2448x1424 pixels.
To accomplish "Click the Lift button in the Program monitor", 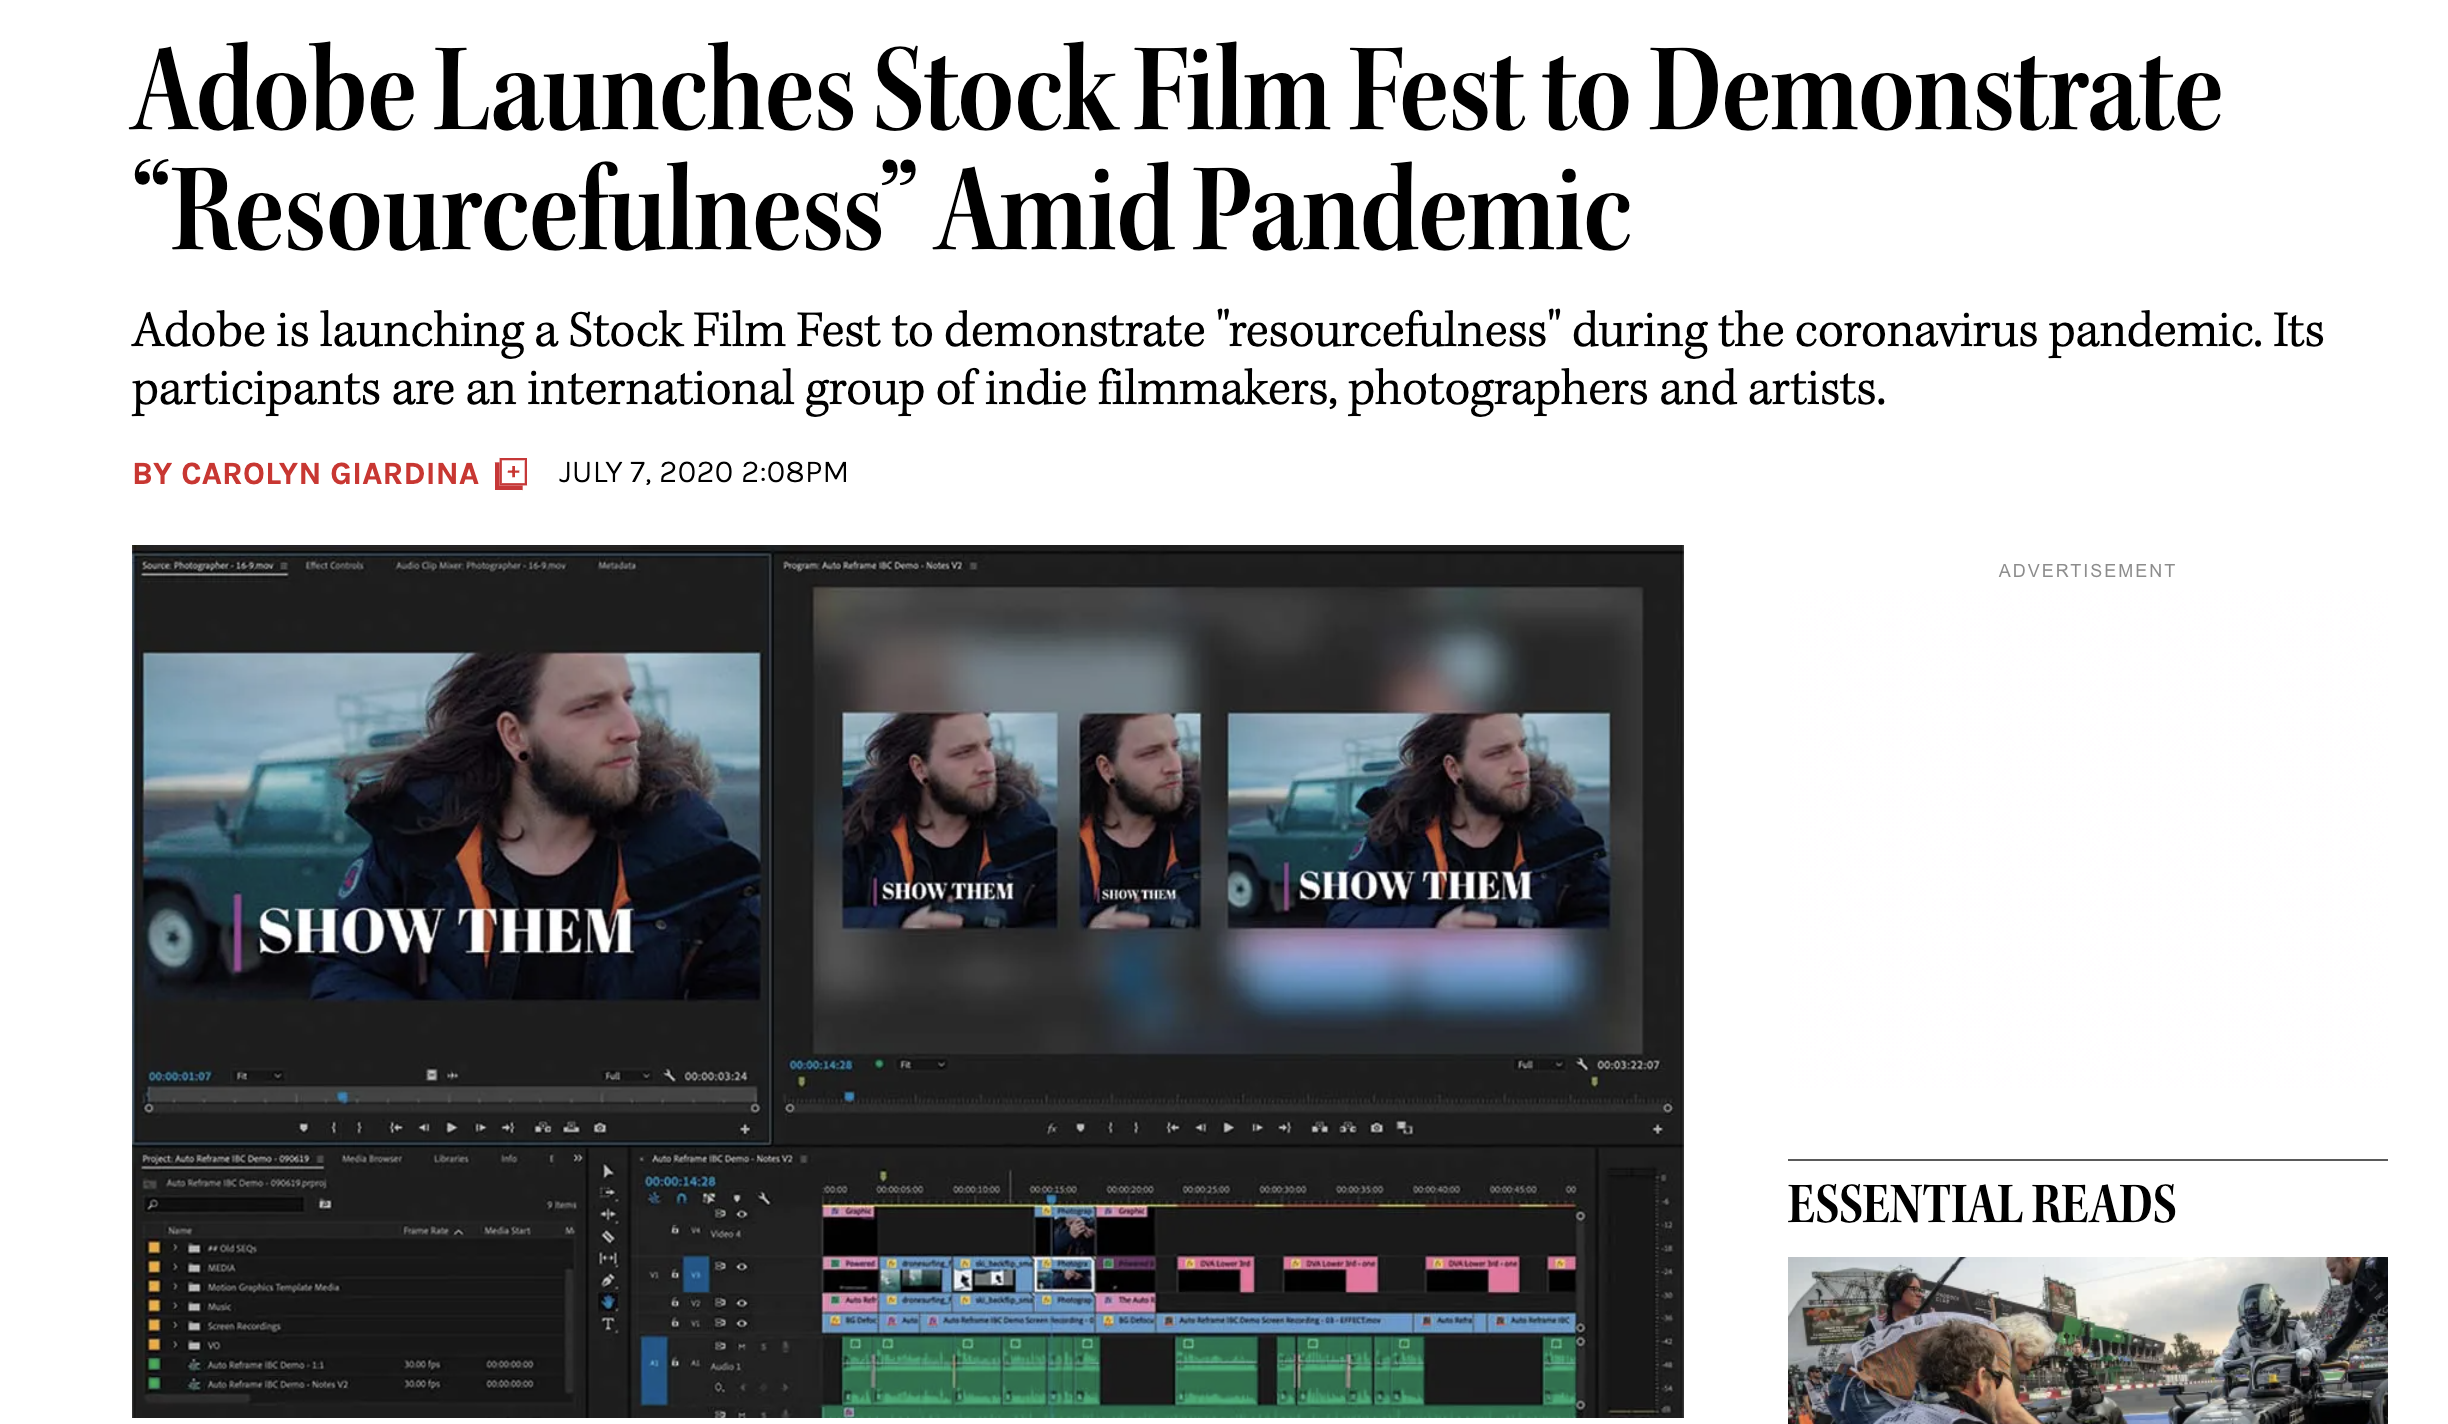I will click(1320, 1128).
